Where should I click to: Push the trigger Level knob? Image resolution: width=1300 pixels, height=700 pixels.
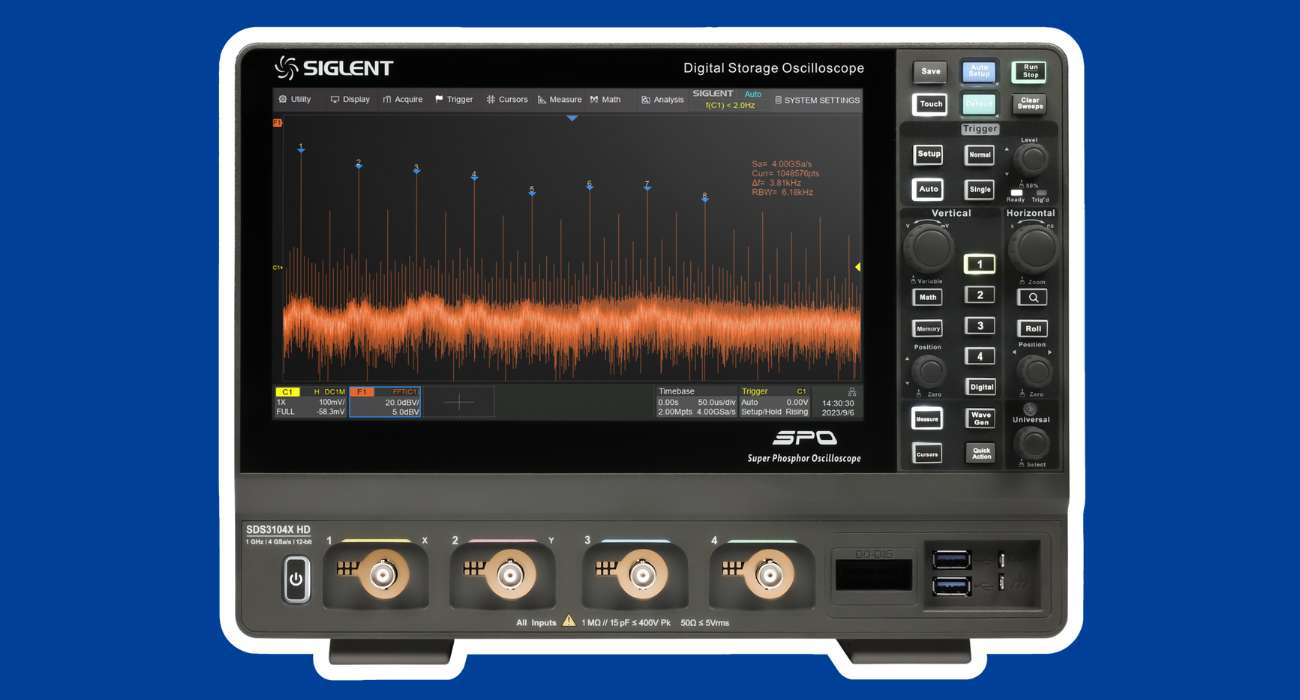1030,160
